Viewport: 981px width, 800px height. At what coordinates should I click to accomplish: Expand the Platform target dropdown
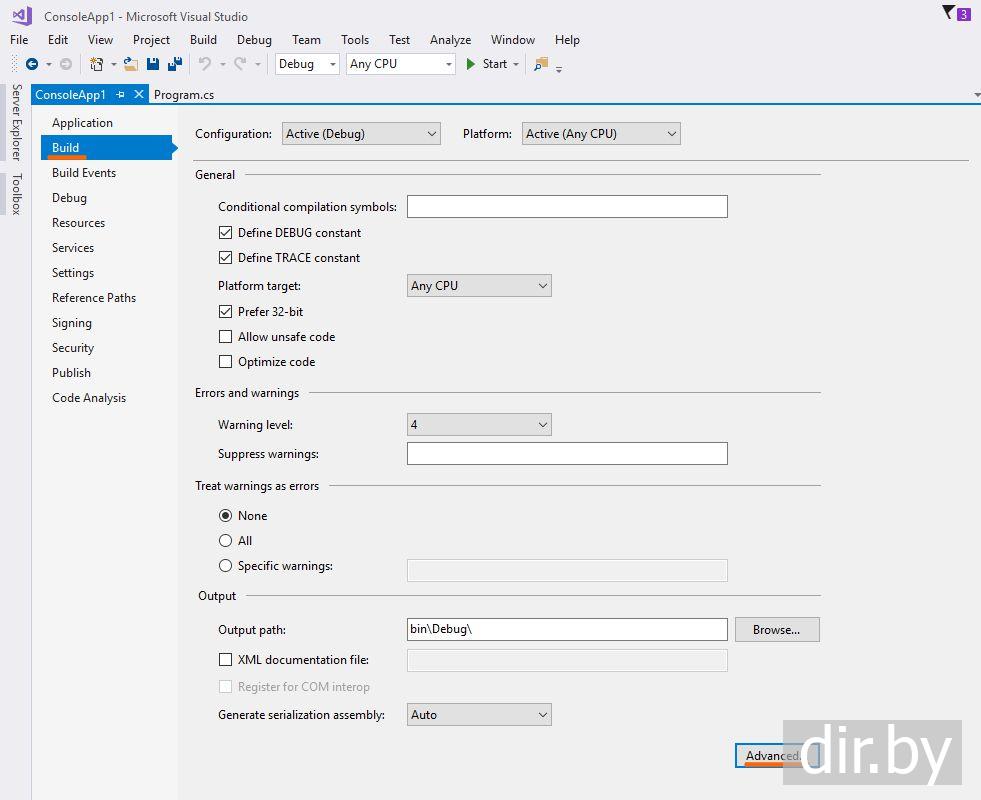coord(479,286)
